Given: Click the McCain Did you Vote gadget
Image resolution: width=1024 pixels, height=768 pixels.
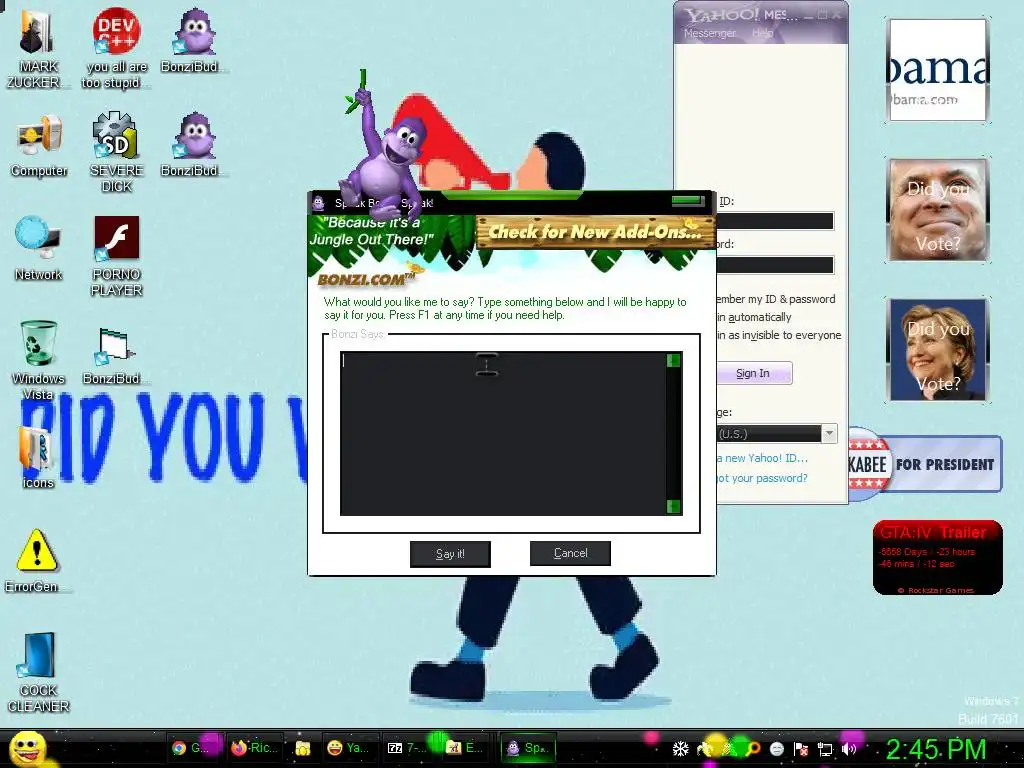Looking at the screenshot, I should tap(938, 210).
